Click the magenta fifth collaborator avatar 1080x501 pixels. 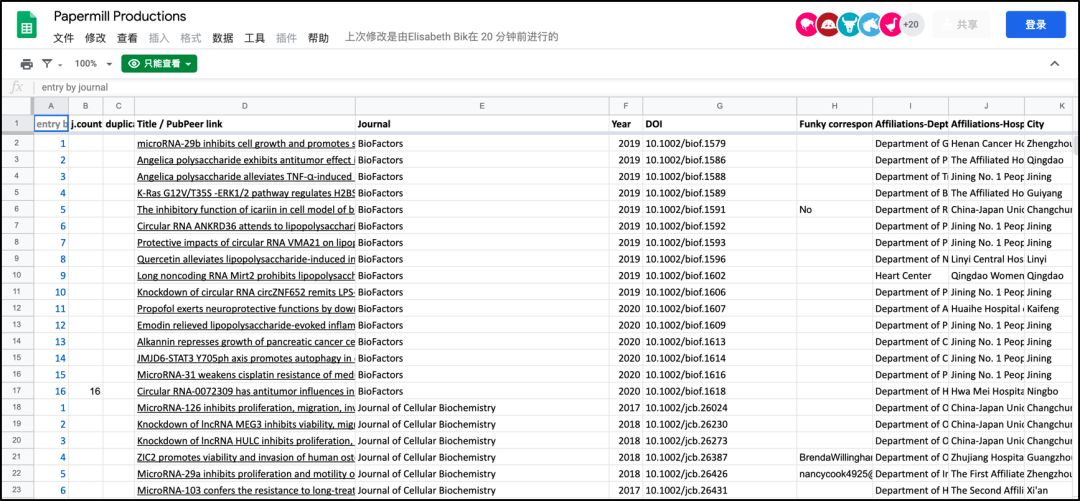click(x=891, y=25)
